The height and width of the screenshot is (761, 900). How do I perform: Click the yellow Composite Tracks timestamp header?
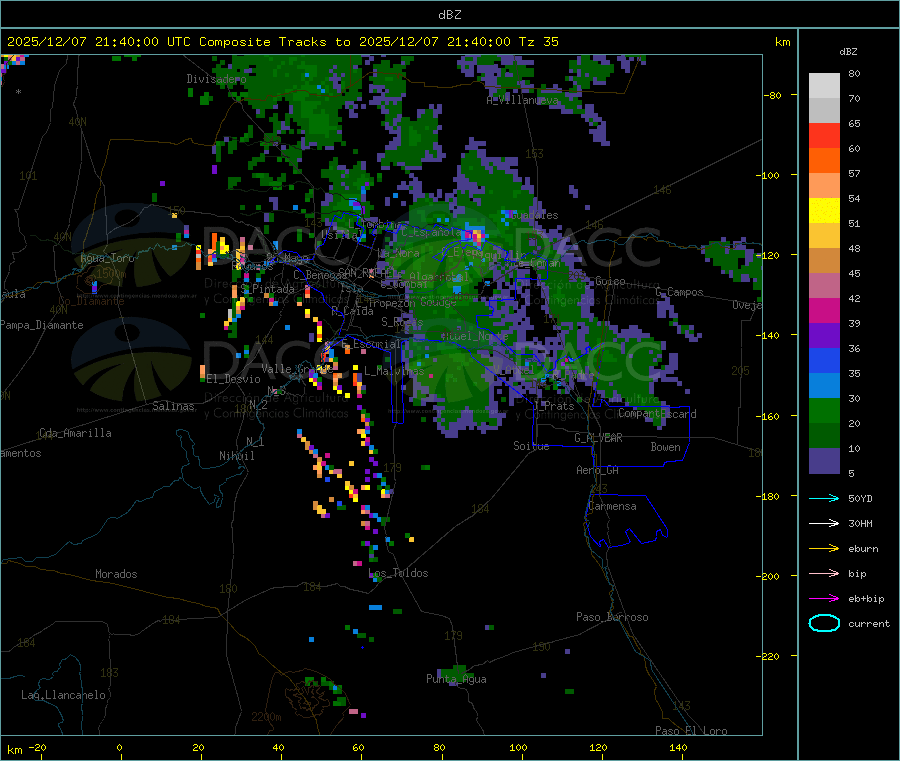[x=283, y=42]
